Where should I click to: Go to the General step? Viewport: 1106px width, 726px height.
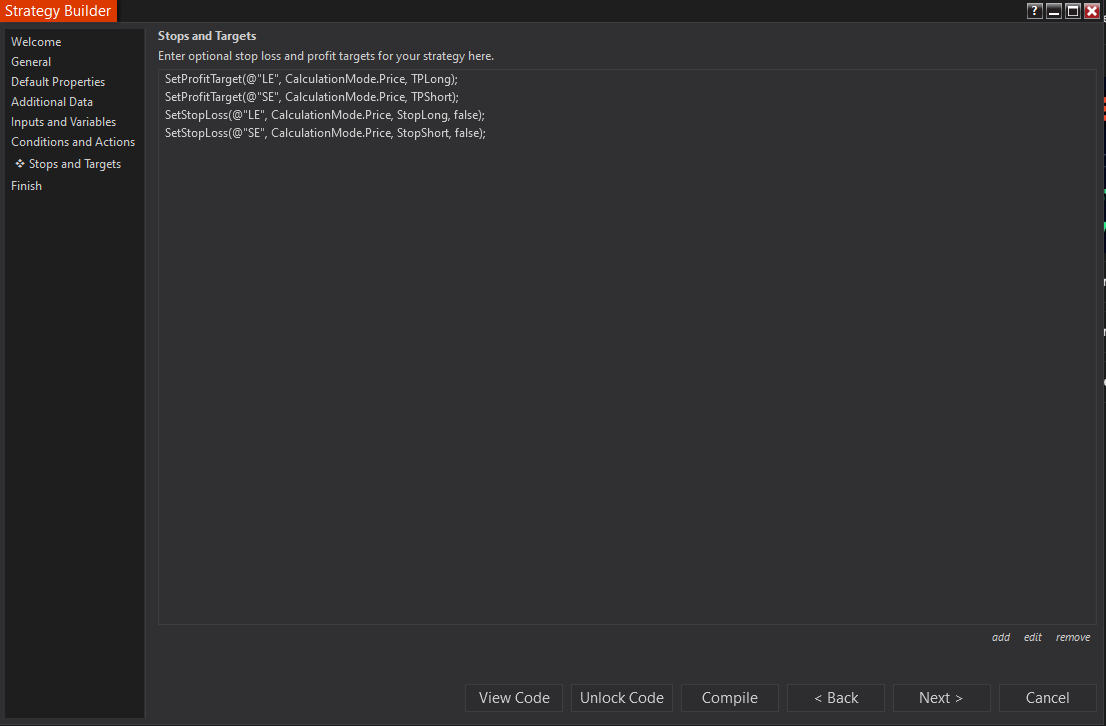click(x=31, y=62)
